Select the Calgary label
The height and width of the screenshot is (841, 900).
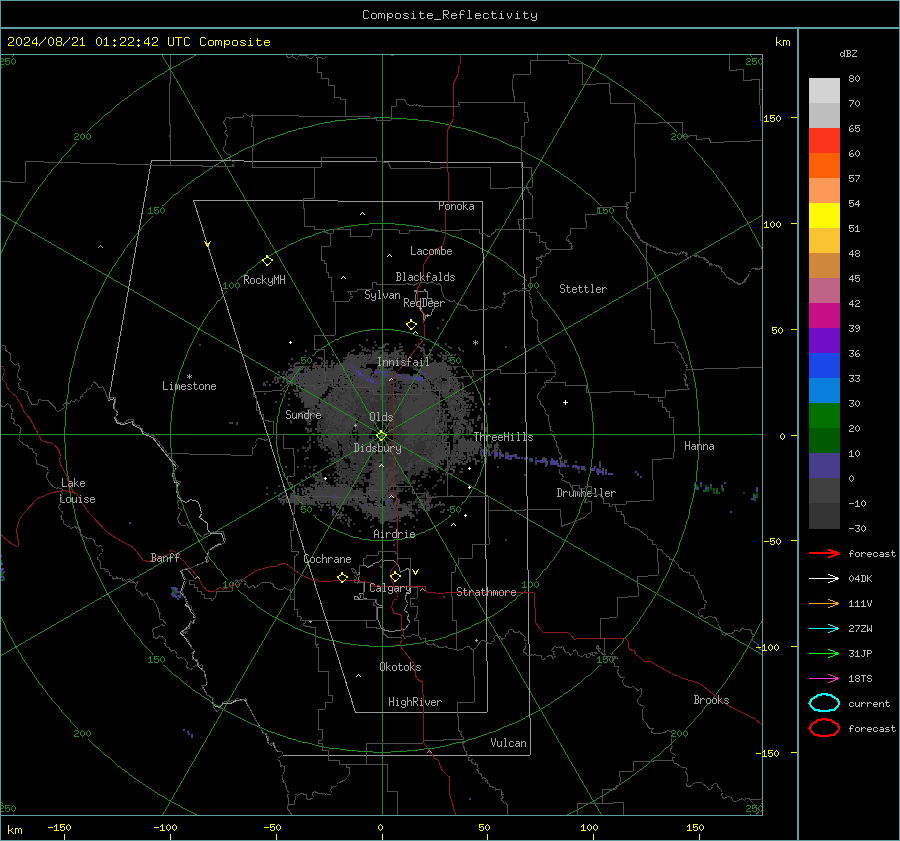pyautogui.click(x=390, y=588)
